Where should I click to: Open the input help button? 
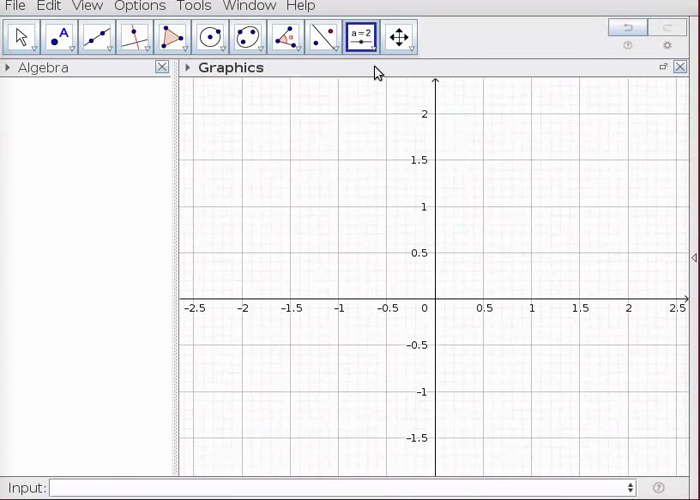pos(659,488)
